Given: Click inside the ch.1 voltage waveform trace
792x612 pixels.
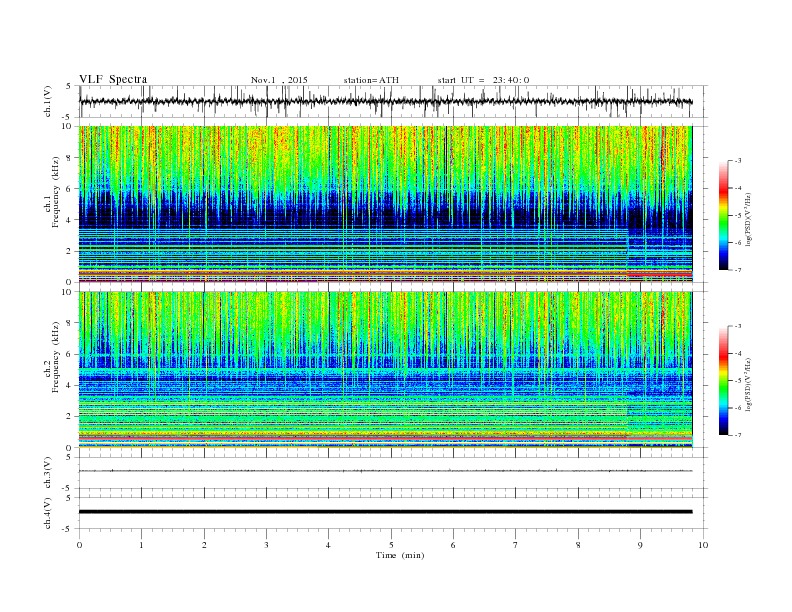Looking at the screenshot, I should pyautogui.click(x=385, y=102).
